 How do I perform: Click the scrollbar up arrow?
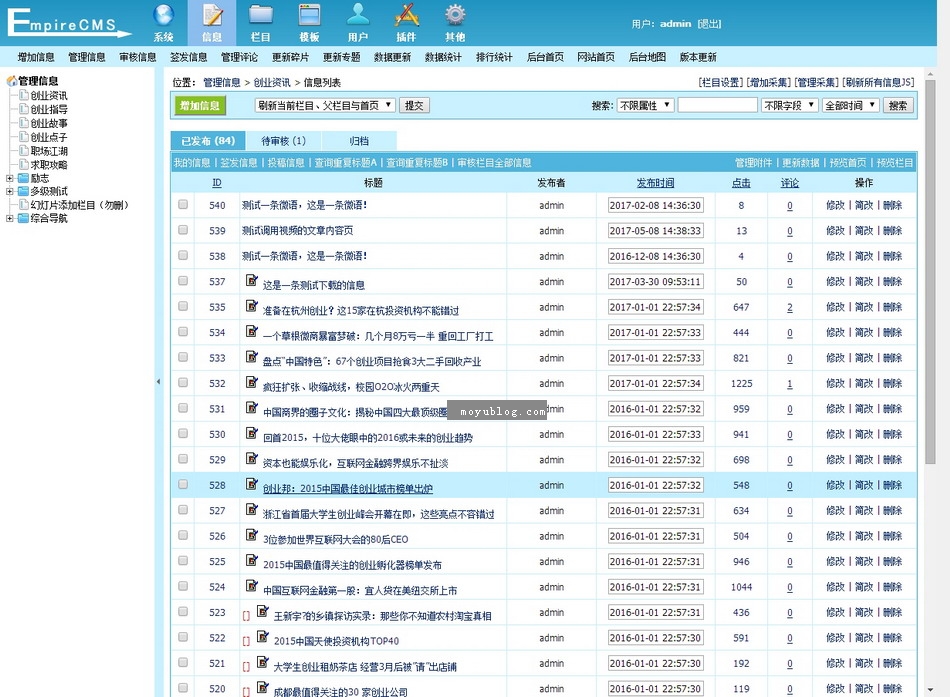pyautogui.click(x=931, y=72)
